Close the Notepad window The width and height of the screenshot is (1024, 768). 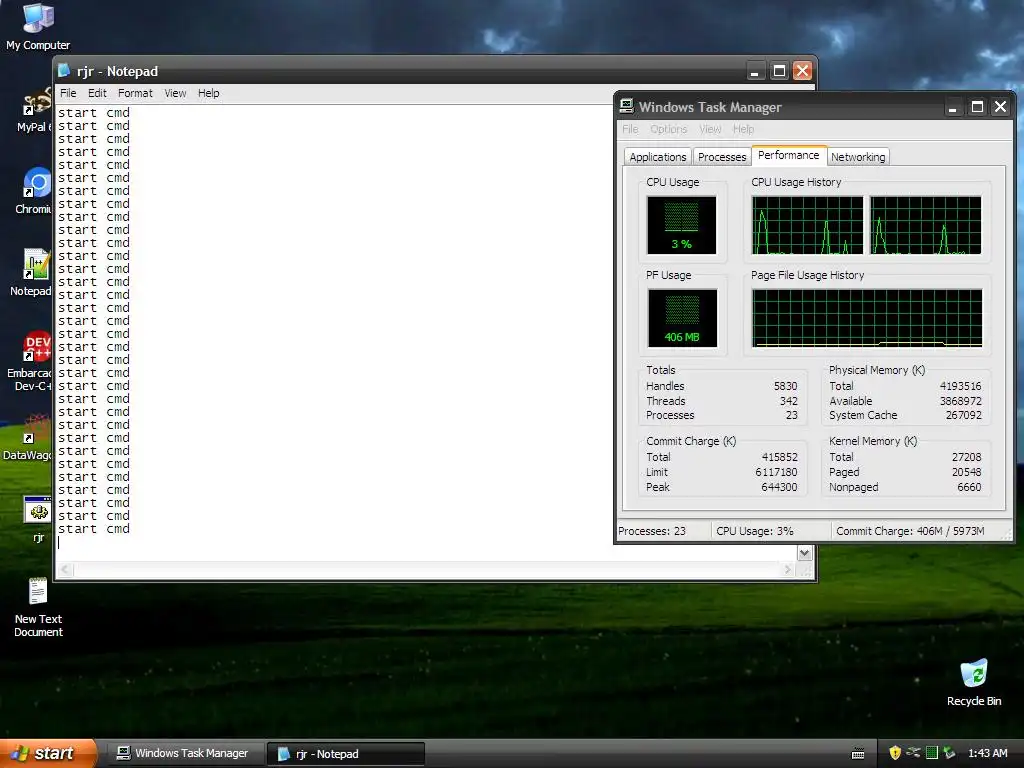(x=802, y=71)
